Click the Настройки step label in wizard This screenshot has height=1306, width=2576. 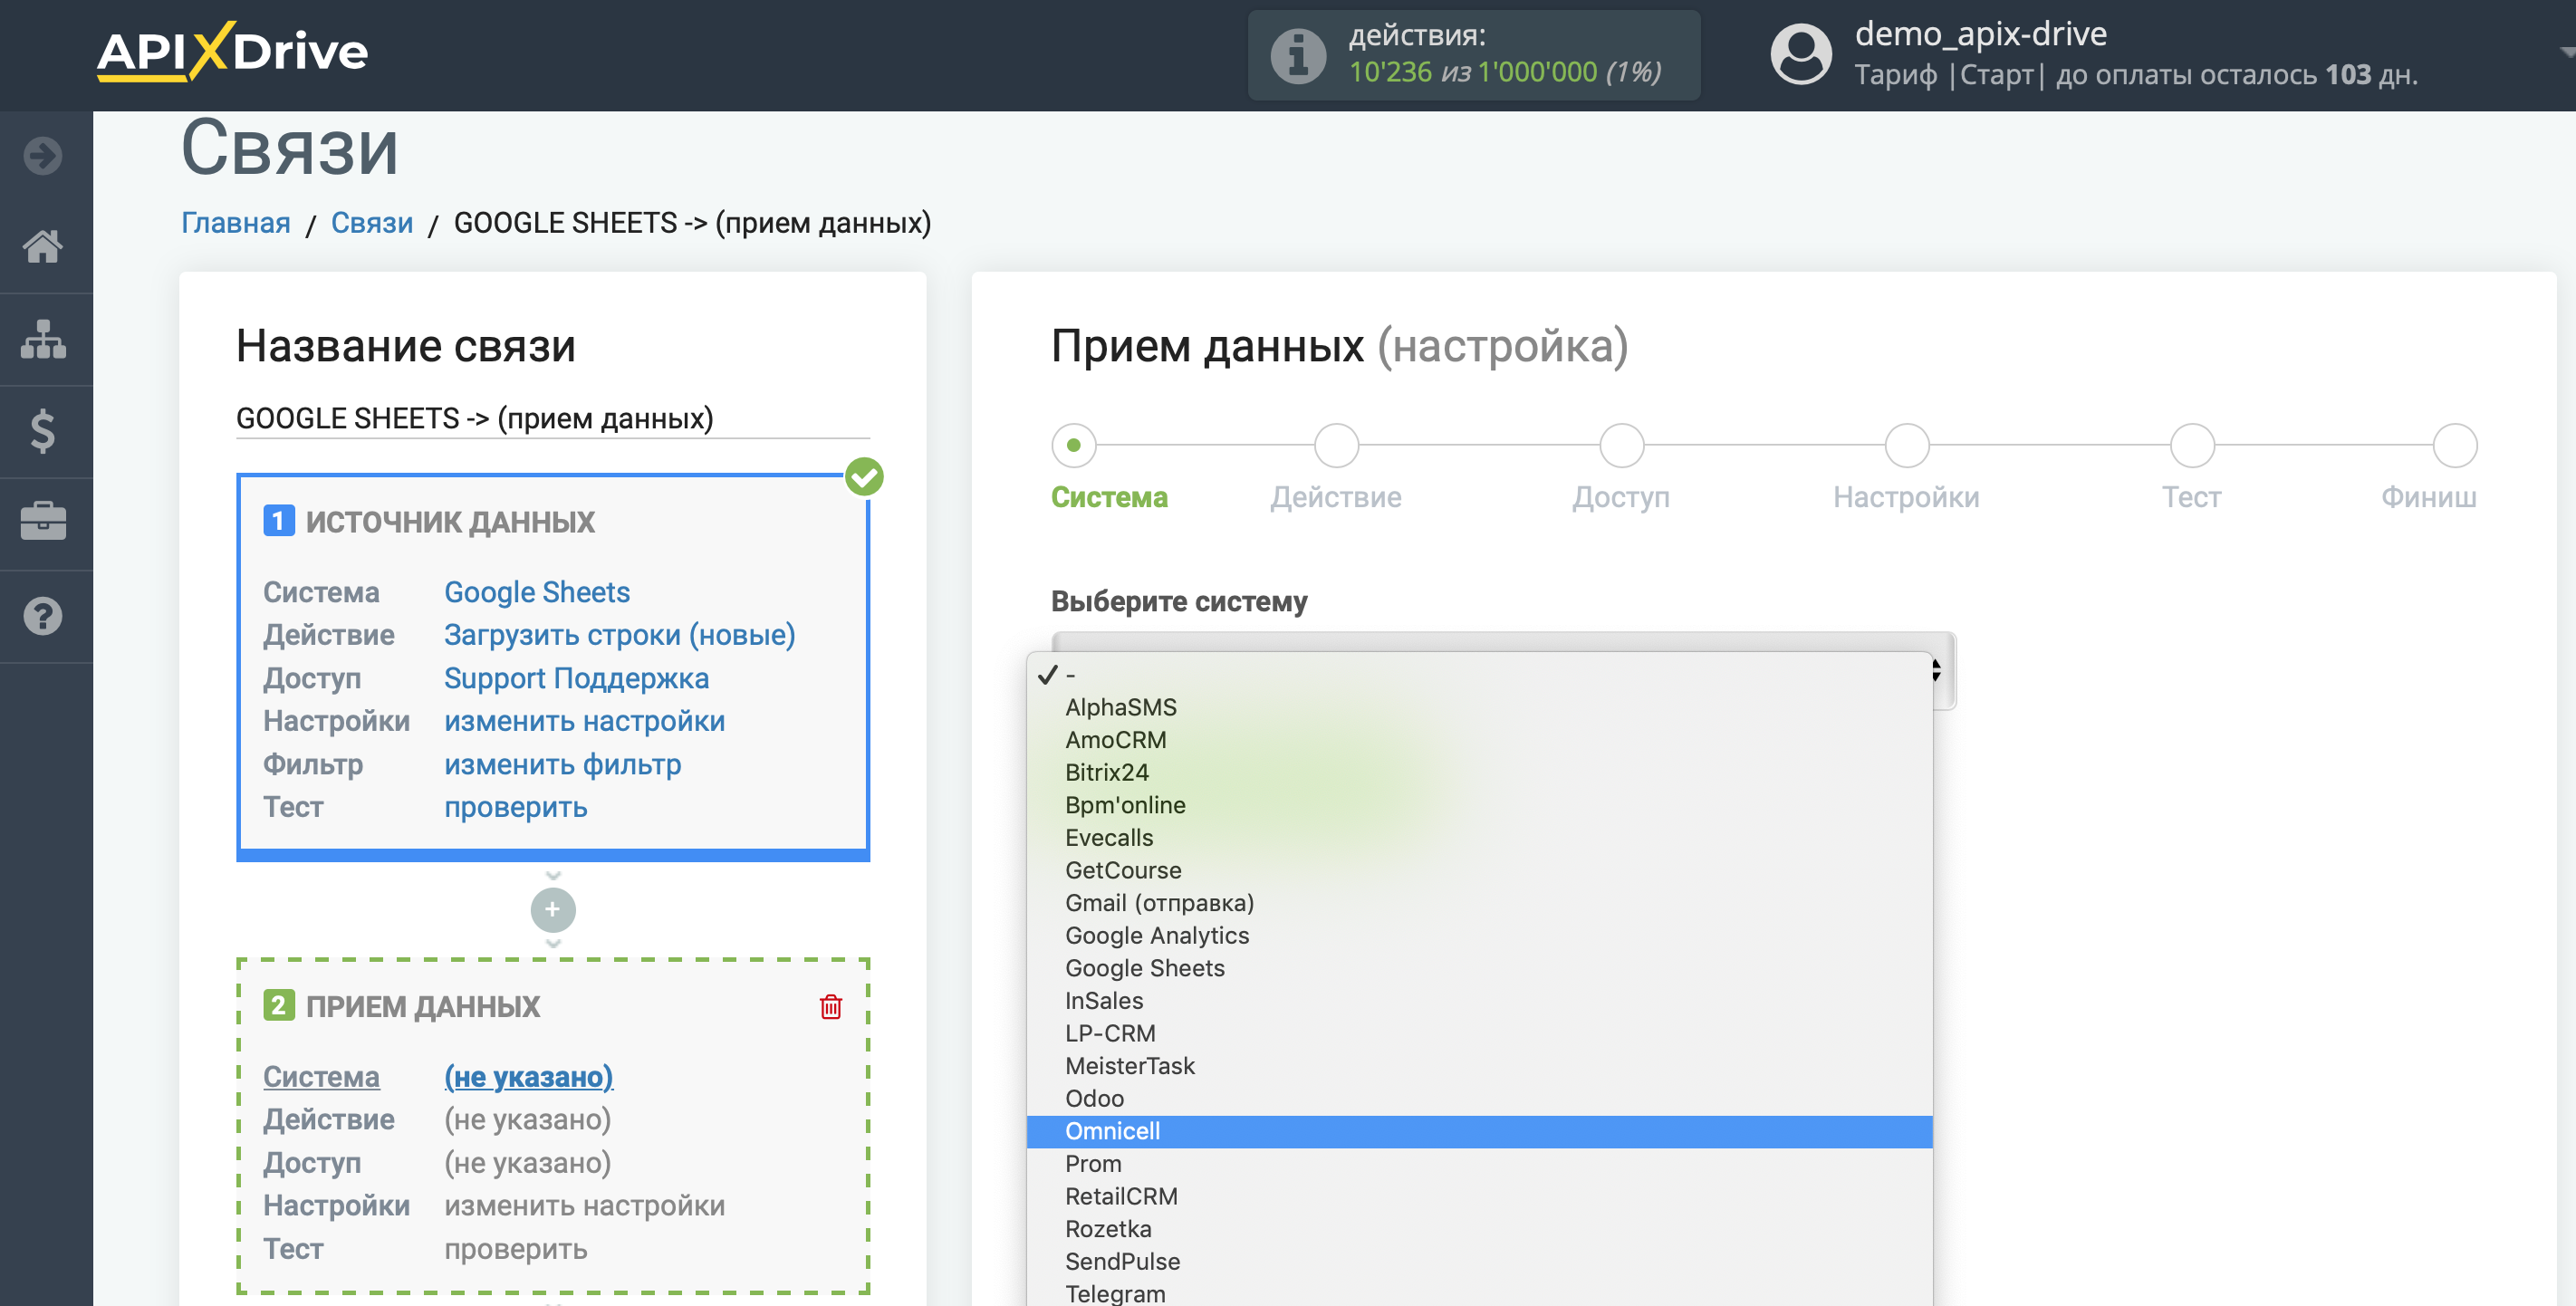pos(1906,497)
